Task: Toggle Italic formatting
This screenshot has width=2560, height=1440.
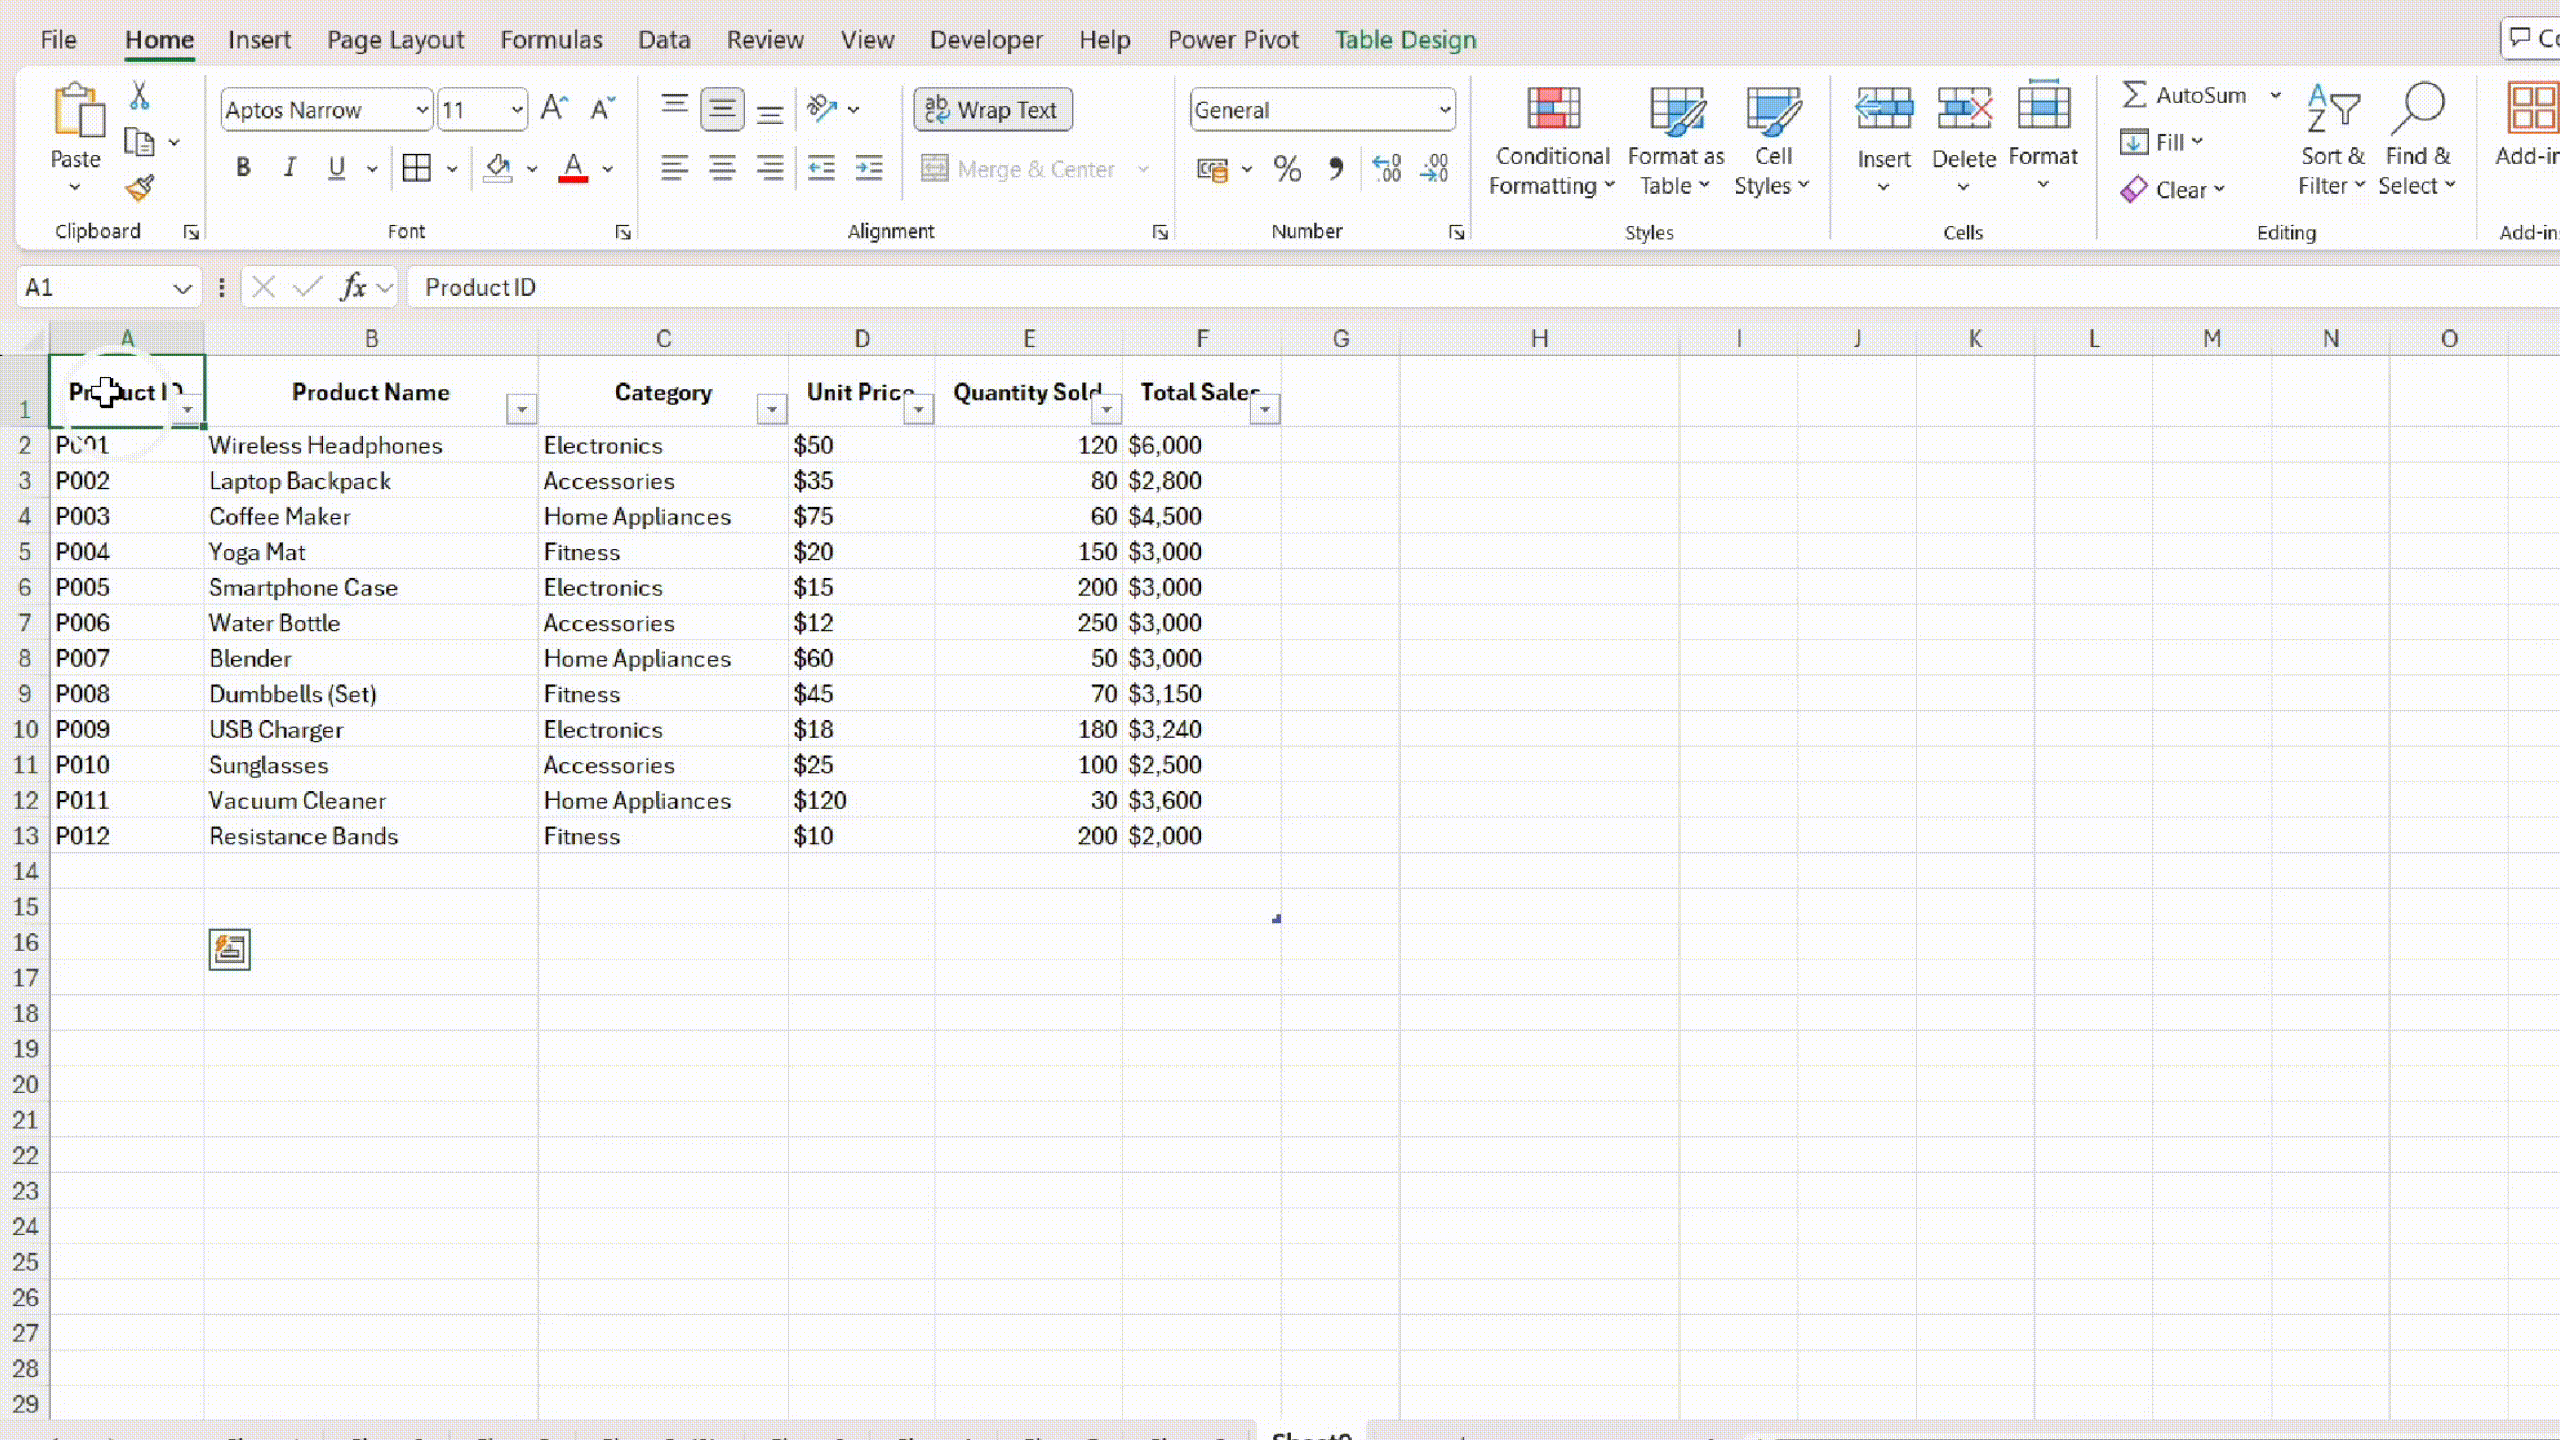Action: pos(290,168)
